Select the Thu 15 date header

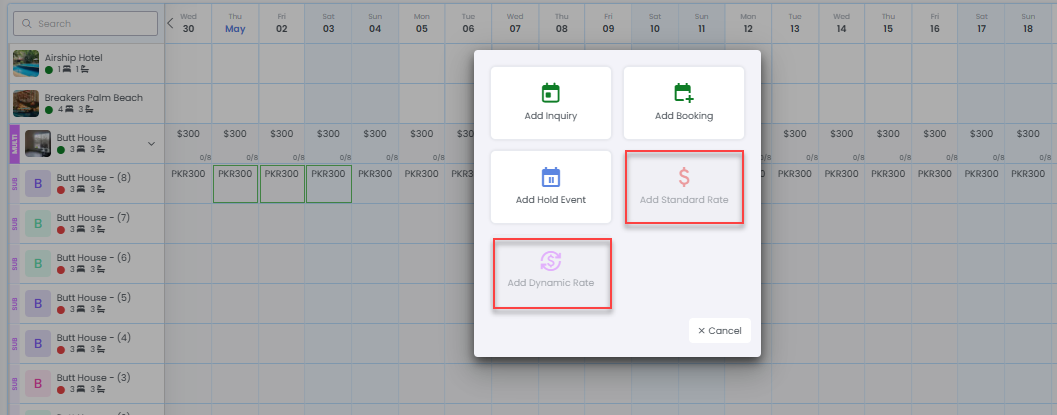(888, 23)
